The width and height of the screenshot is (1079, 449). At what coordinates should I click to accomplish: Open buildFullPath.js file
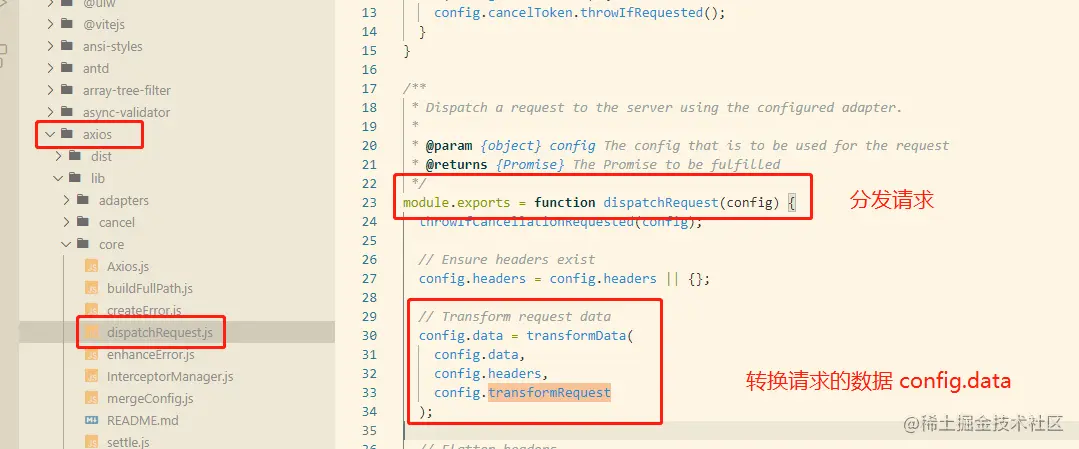point(149,289)
